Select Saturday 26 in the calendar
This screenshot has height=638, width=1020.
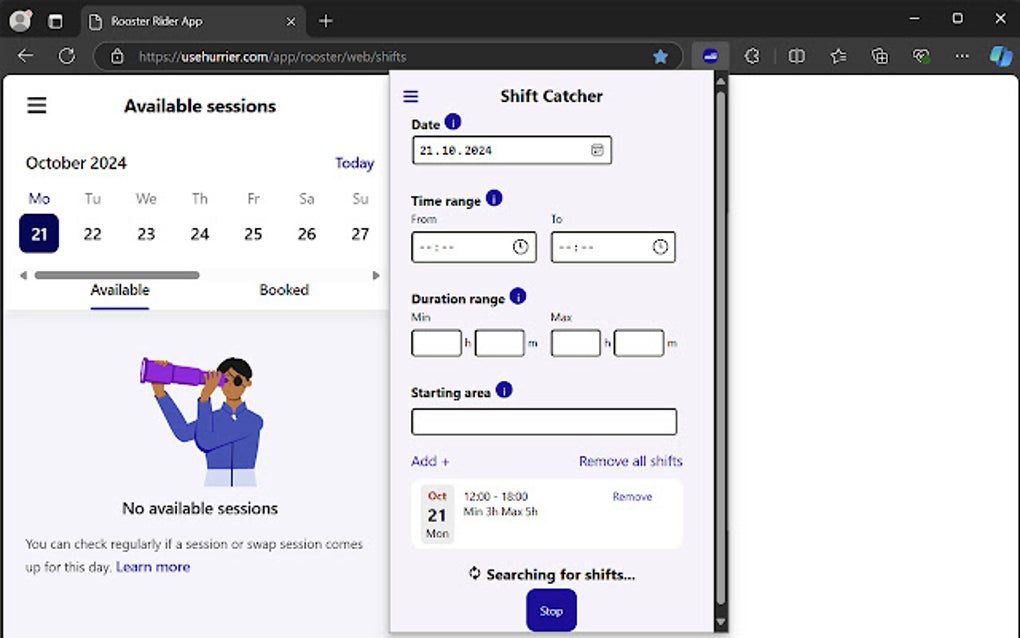pyautogui.click(x=306, y=233)
